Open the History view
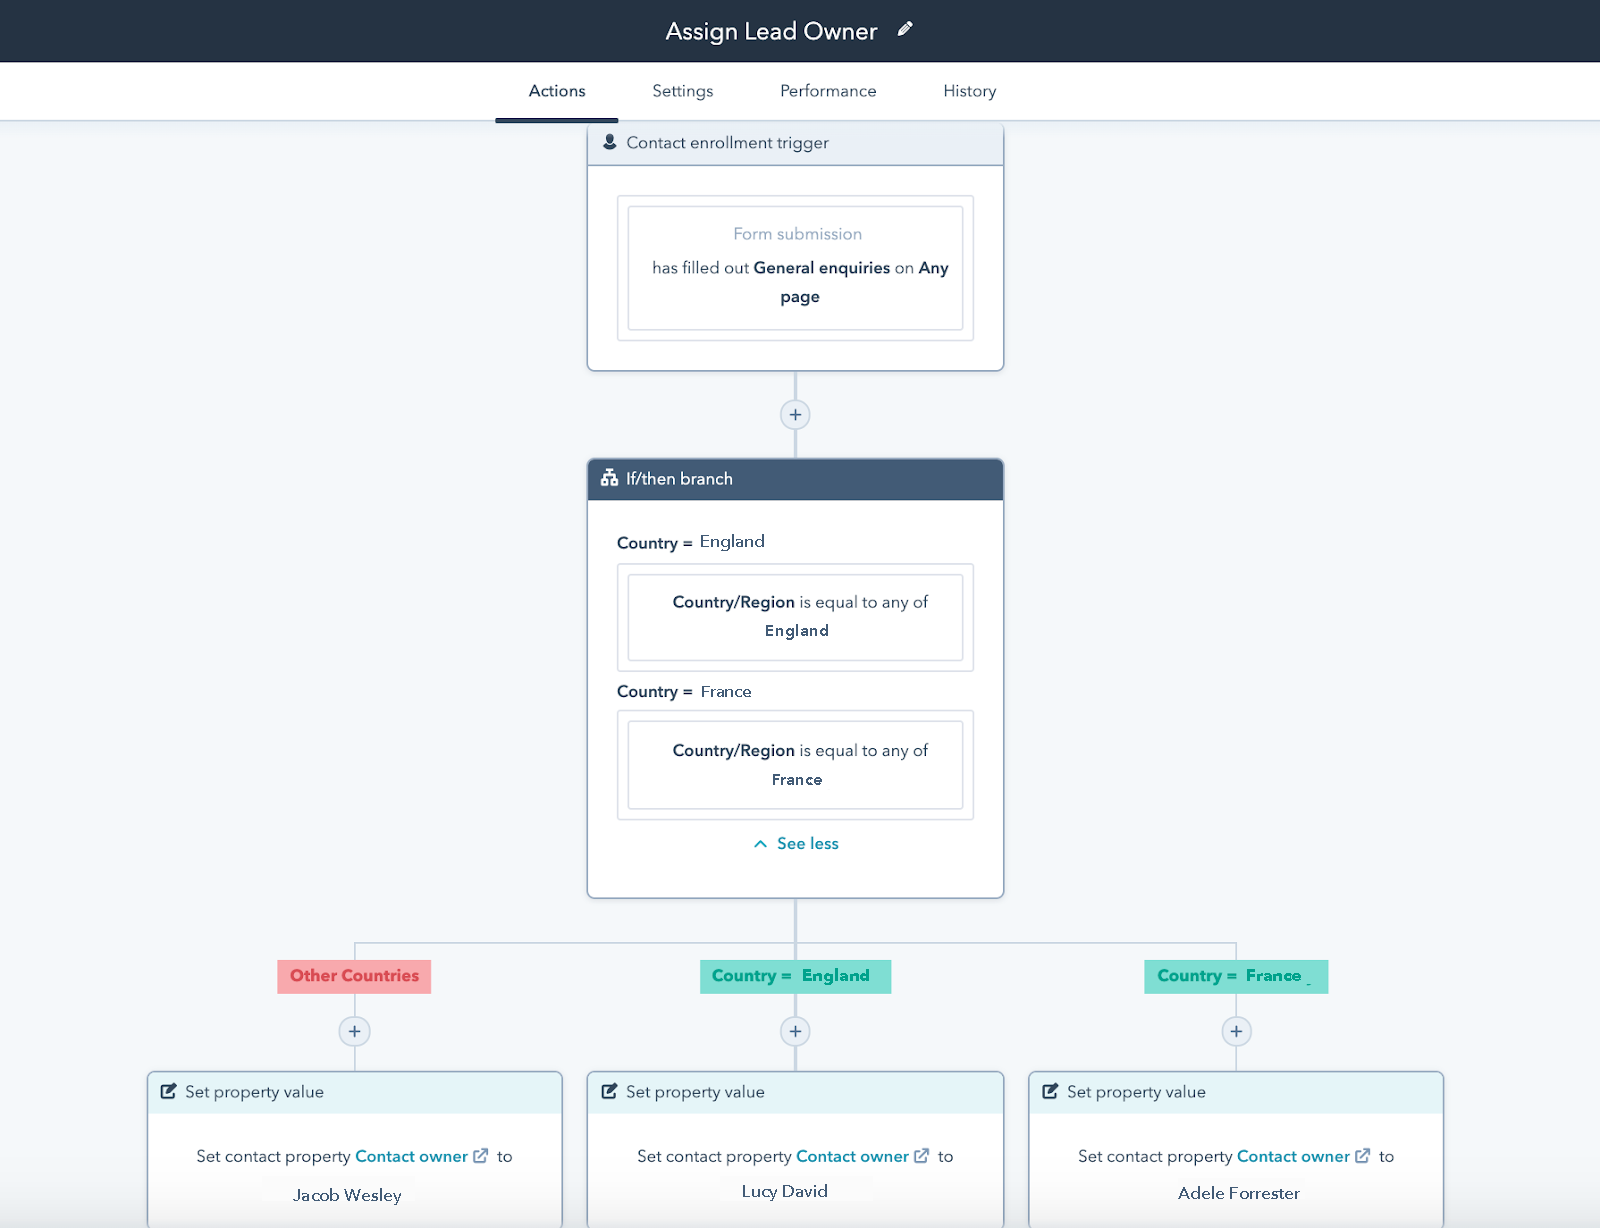The height and width of the screenshot is (1228, 1600). tap(968, 90)
